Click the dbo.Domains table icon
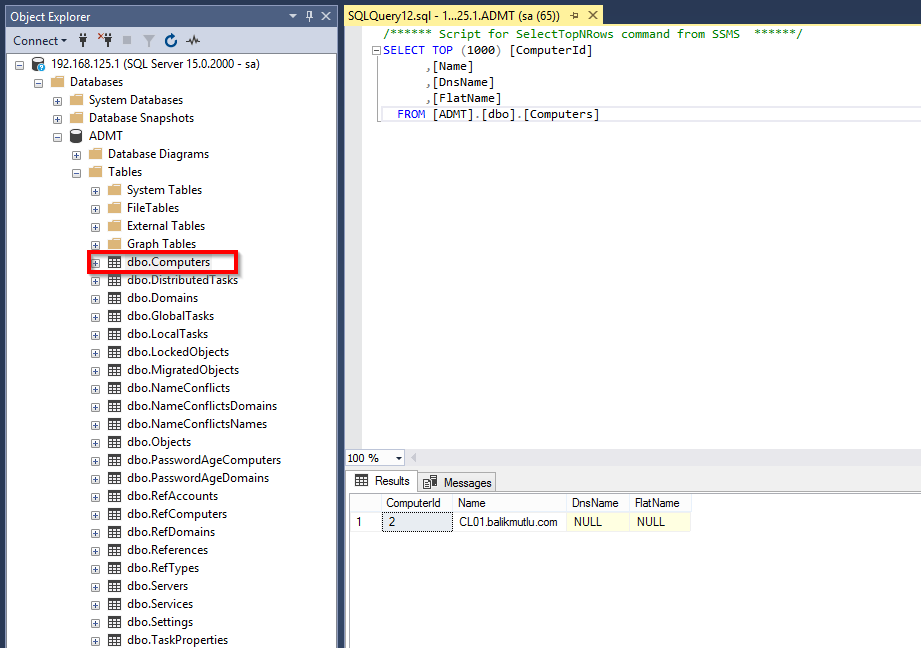Screen dimensions: 921x648 click(x=115, y=298)
